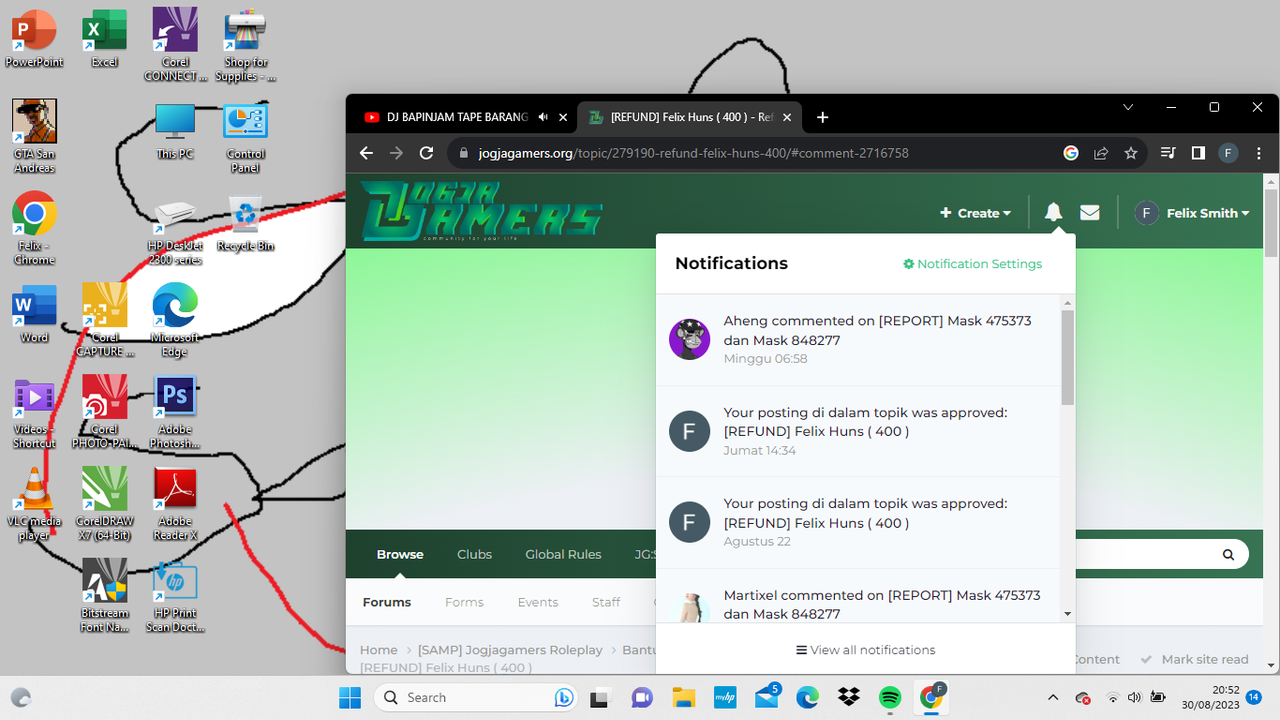This screenshot has height=720, width=1280.
Task: Click the site search magnifier button
Action: pos(1228,554)
